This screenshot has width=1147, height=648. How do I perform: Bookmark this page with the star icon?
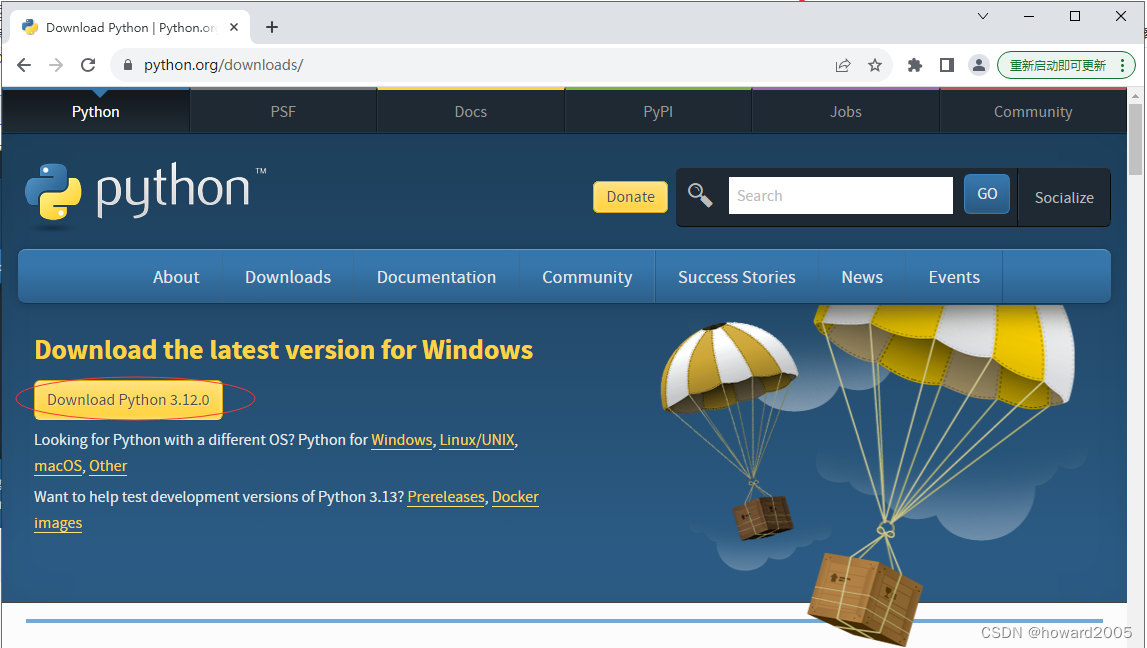[x=875, y=65]
